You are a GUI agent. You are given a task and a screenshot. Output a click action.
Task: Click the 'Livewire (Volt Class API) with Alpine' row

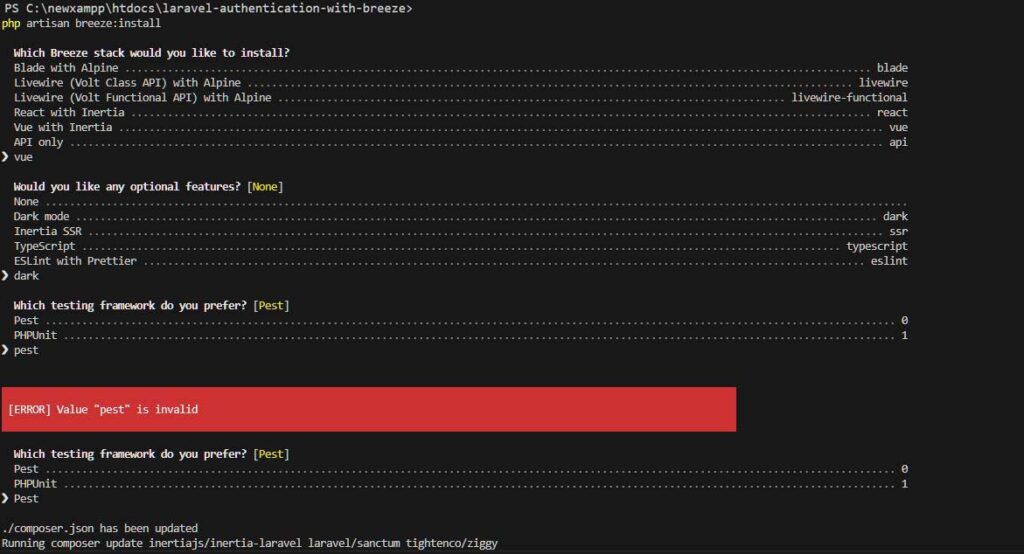pyautogui.click(x=460, y=83)
